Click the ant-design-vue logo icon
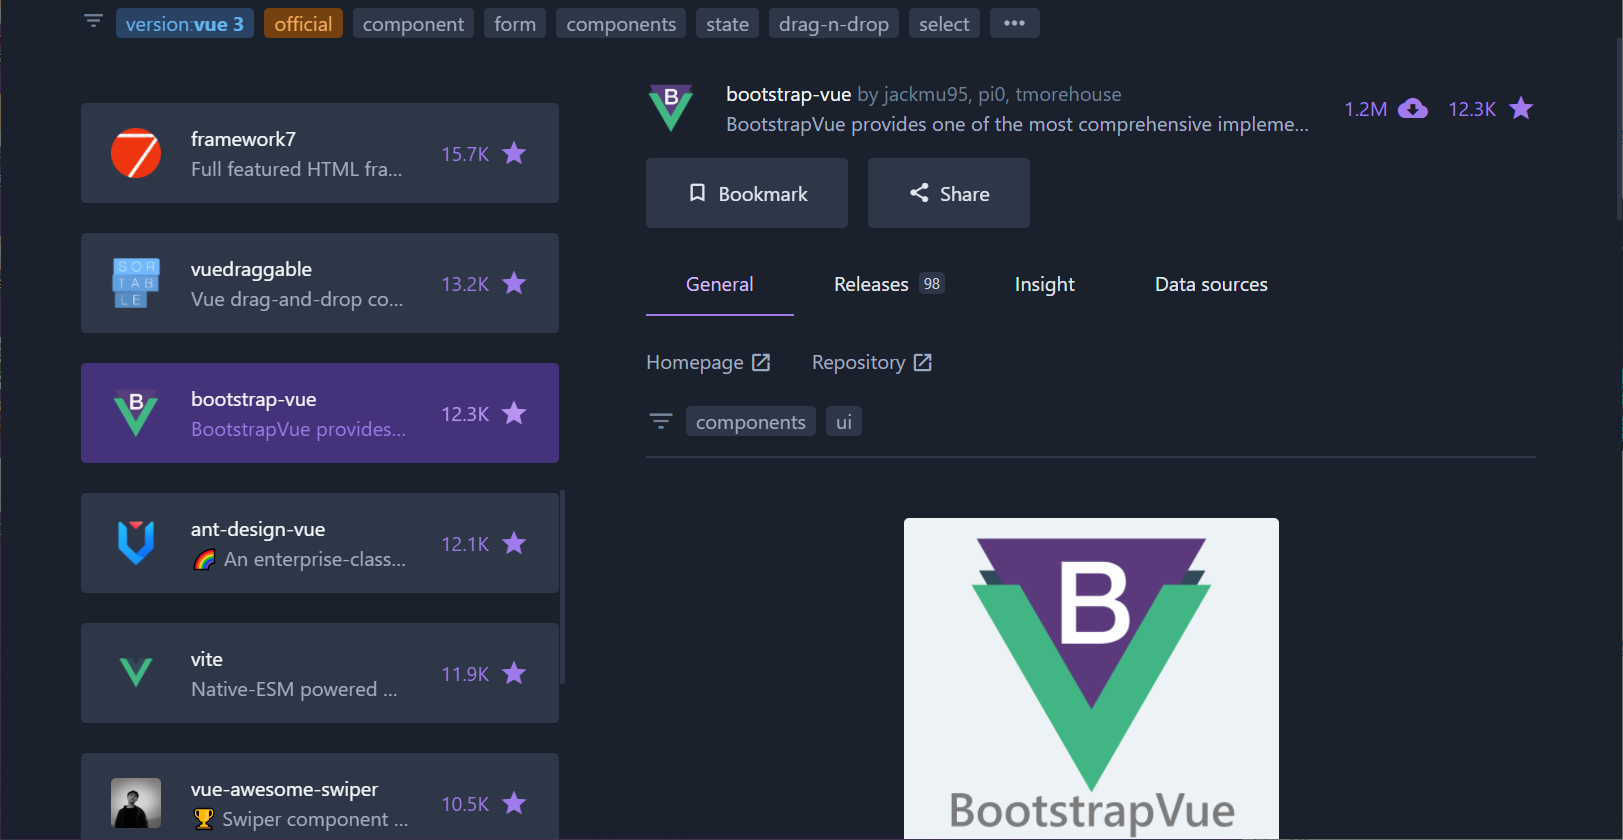The image size is (1623, 840). (136, 543)
